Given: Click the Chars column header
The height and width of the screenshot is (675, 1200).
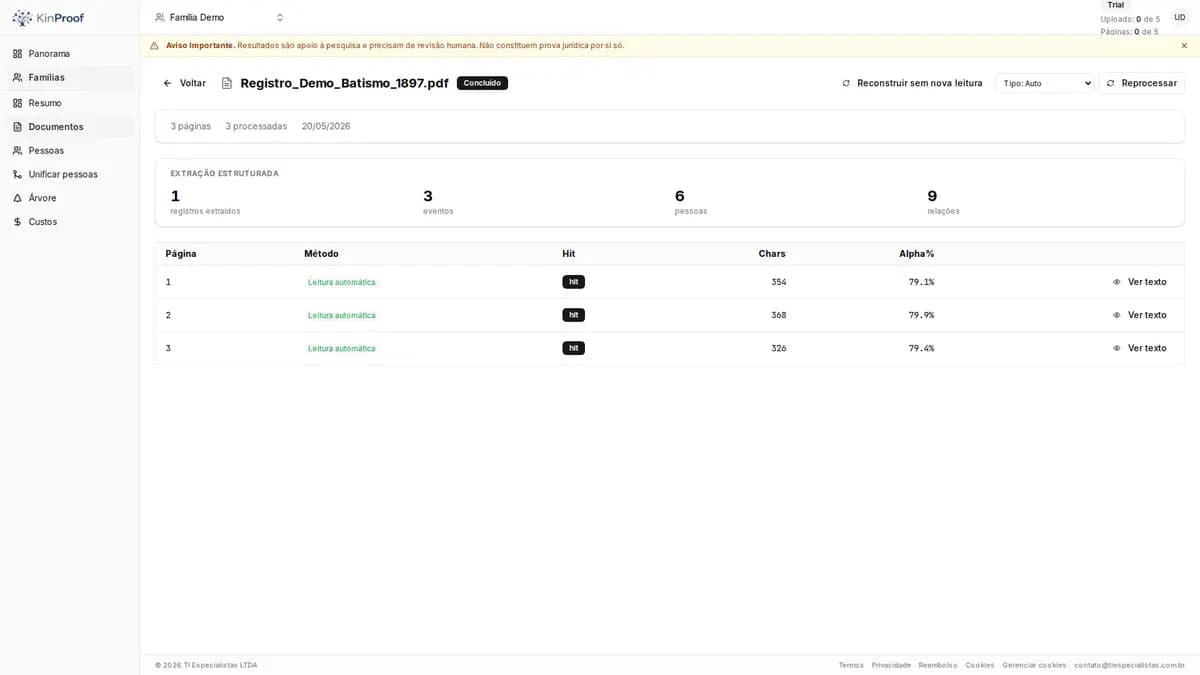Looking at the screenshot, I should tap(772, 254).
